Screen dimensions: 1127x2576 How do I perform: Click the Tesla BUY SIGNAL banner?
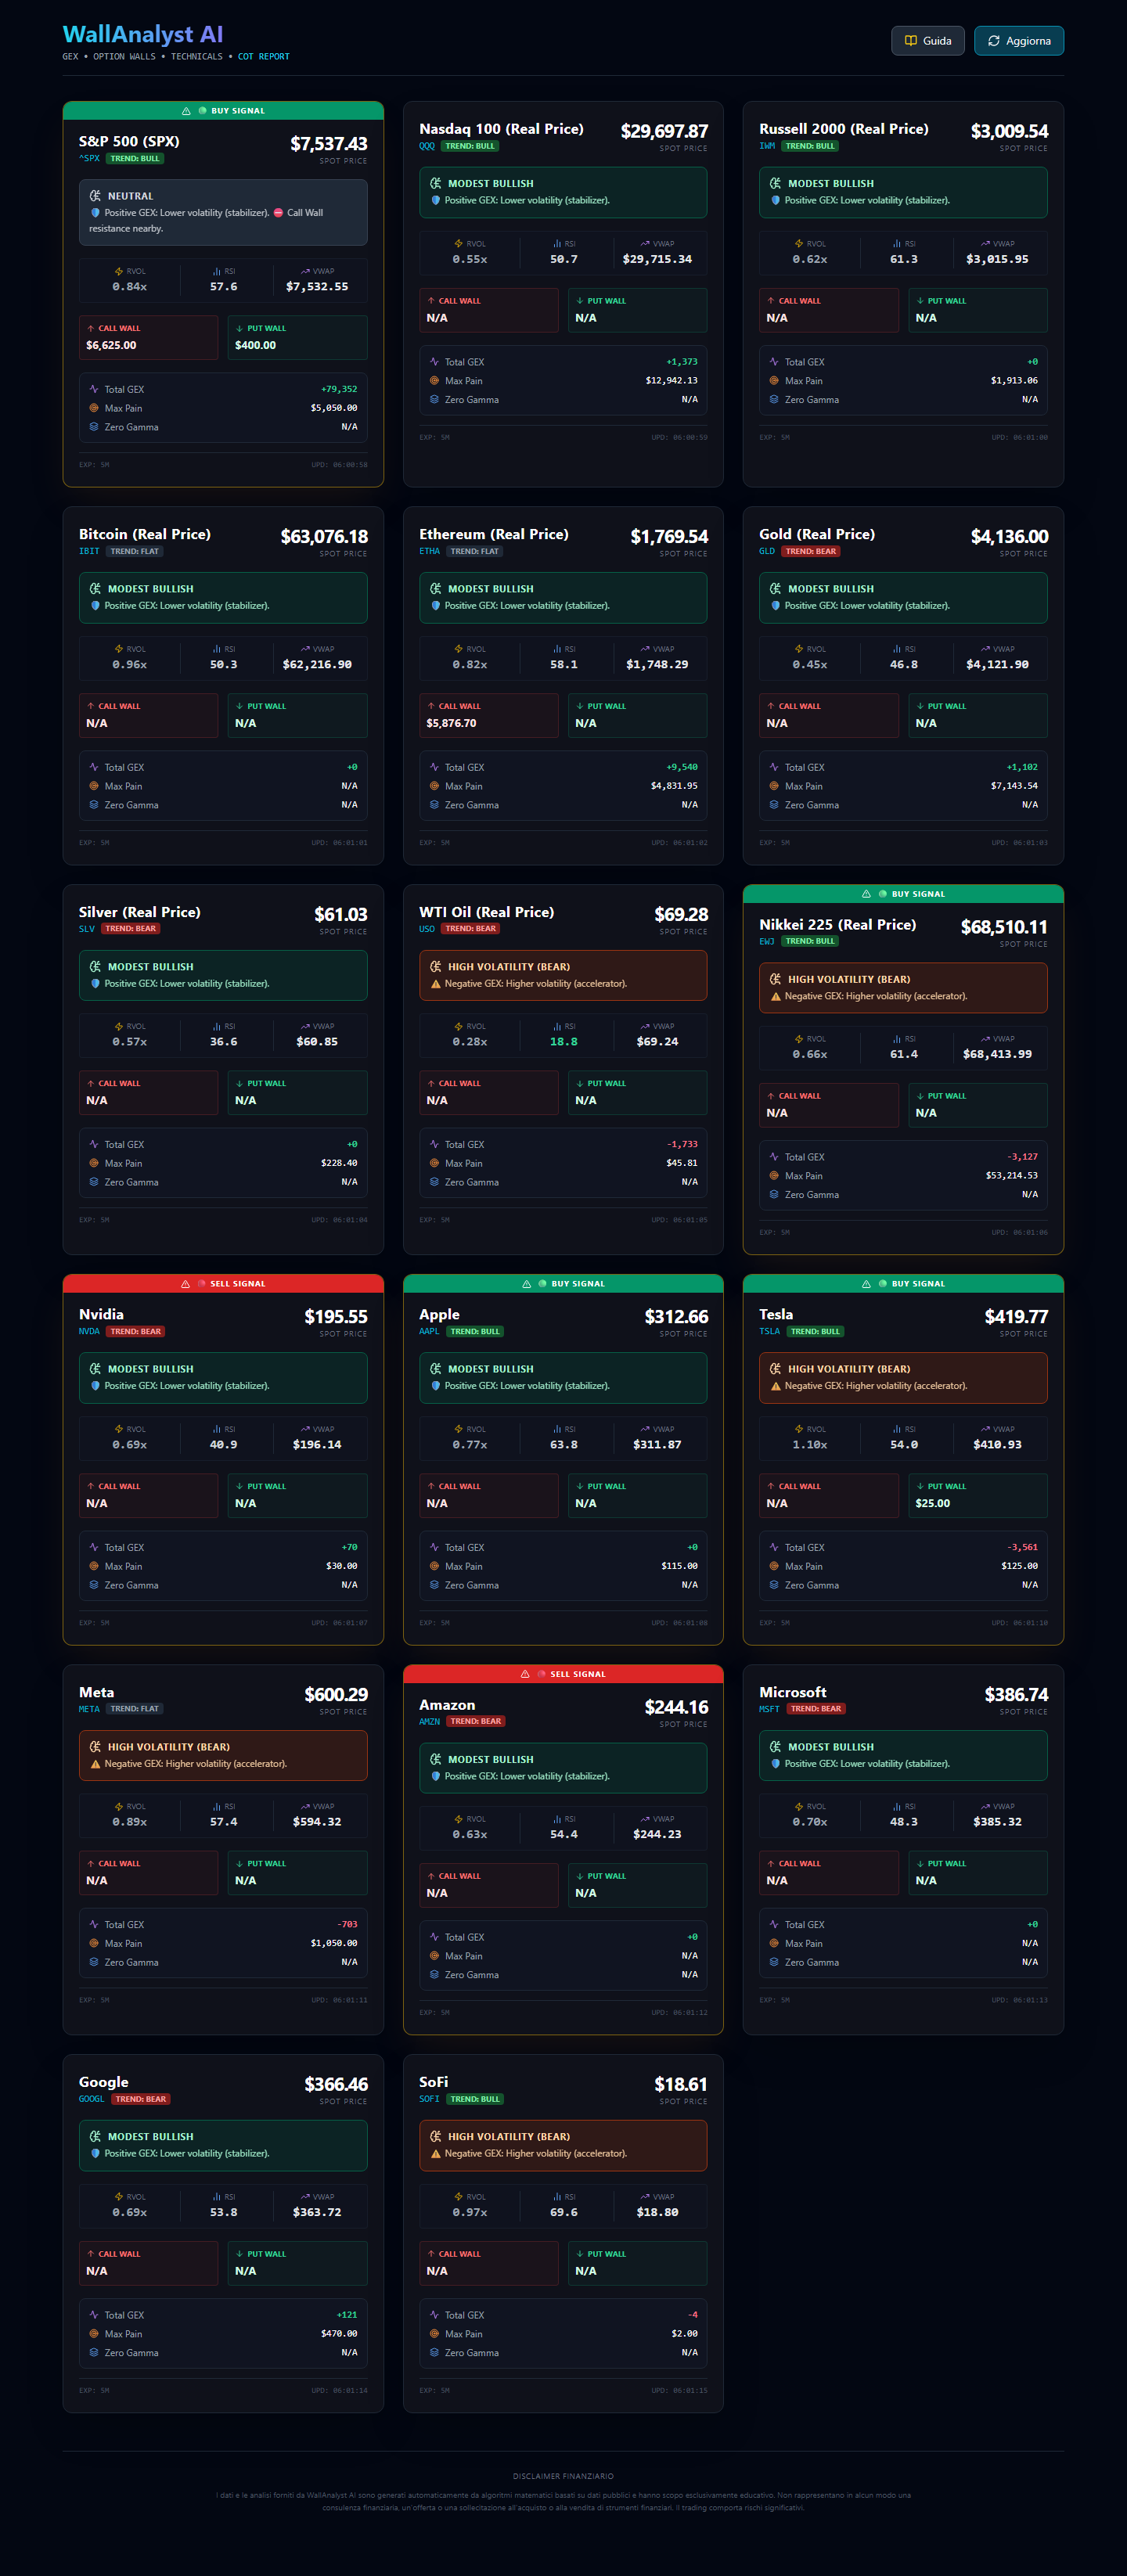tap(903, 1284)
